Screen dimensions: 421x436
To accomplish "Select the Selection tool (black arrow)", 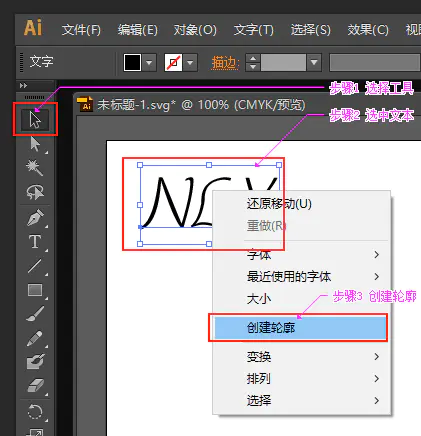I will pos(35,120).
